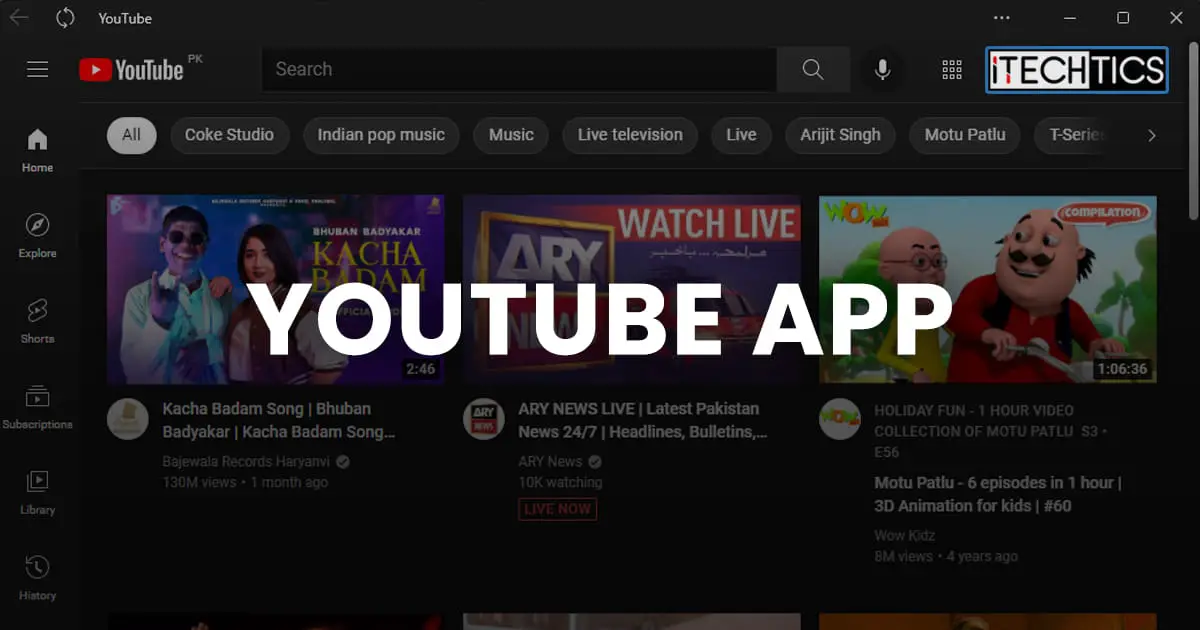1200x630 pixels.
Task: Click '8M views • 4 years ago' text
Action: click(x=946, y=556)
